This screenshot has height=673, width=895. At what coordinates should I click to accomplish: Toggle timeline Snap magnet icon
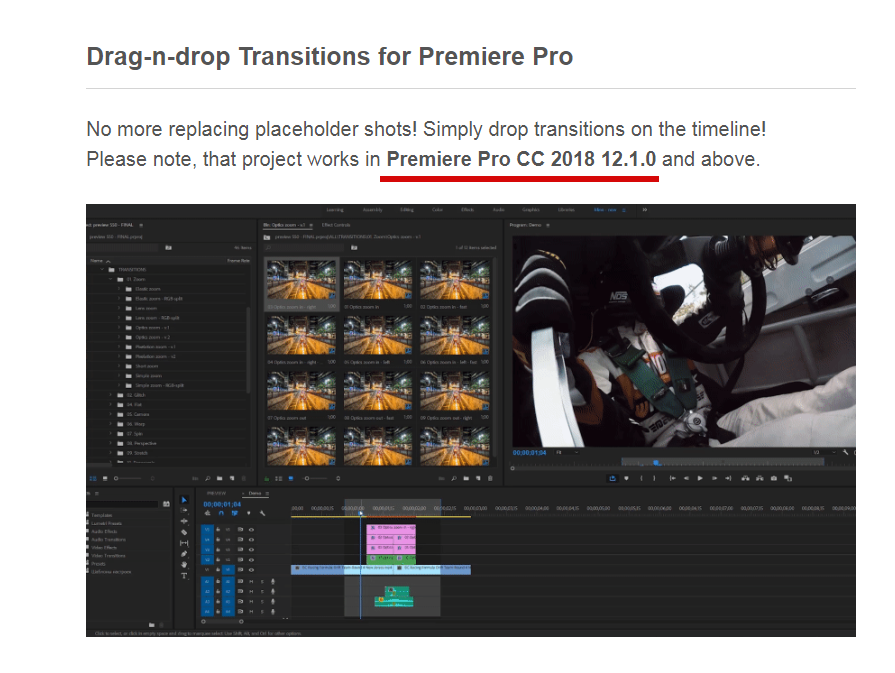[x=221, y=513]
